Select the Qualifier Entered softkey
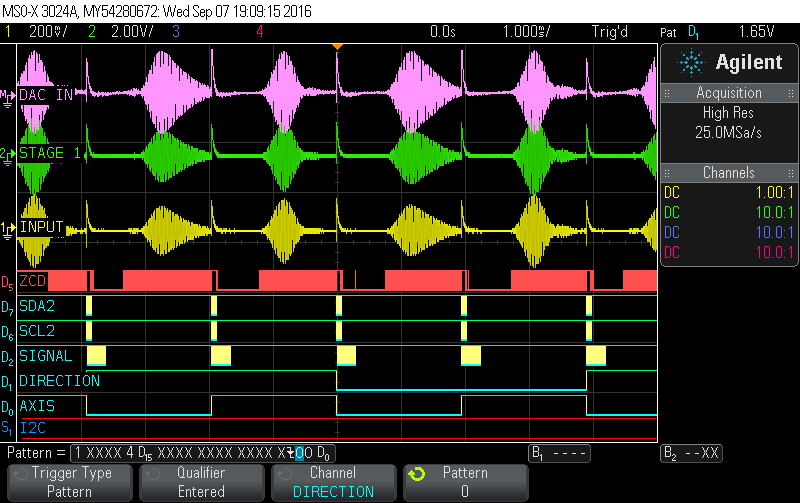Image resolution: width=800 pixels, height=503 pixels. click(201, 482)
